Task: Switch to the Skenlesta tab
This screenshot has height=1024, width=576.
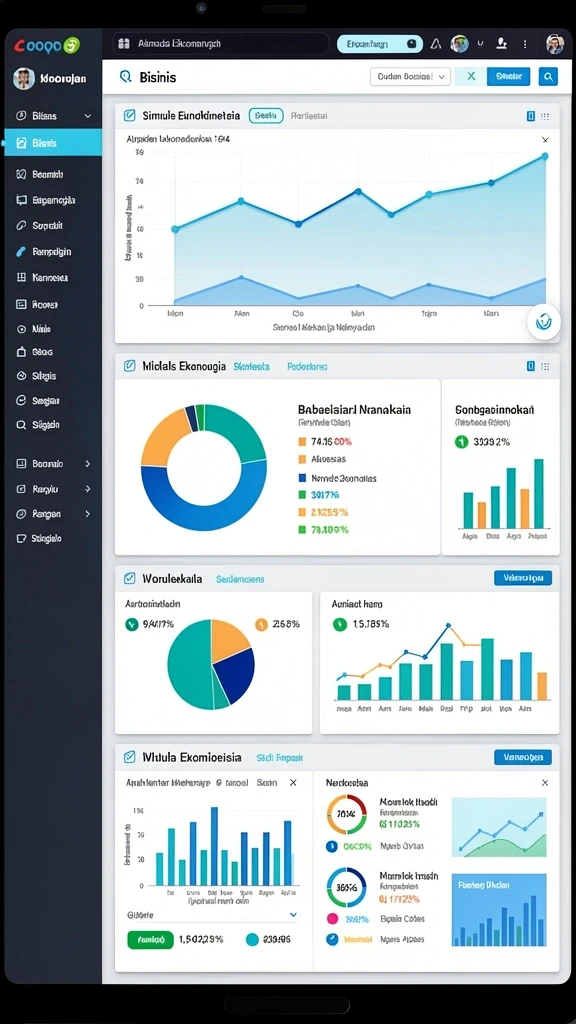Action: pos(251,367)
